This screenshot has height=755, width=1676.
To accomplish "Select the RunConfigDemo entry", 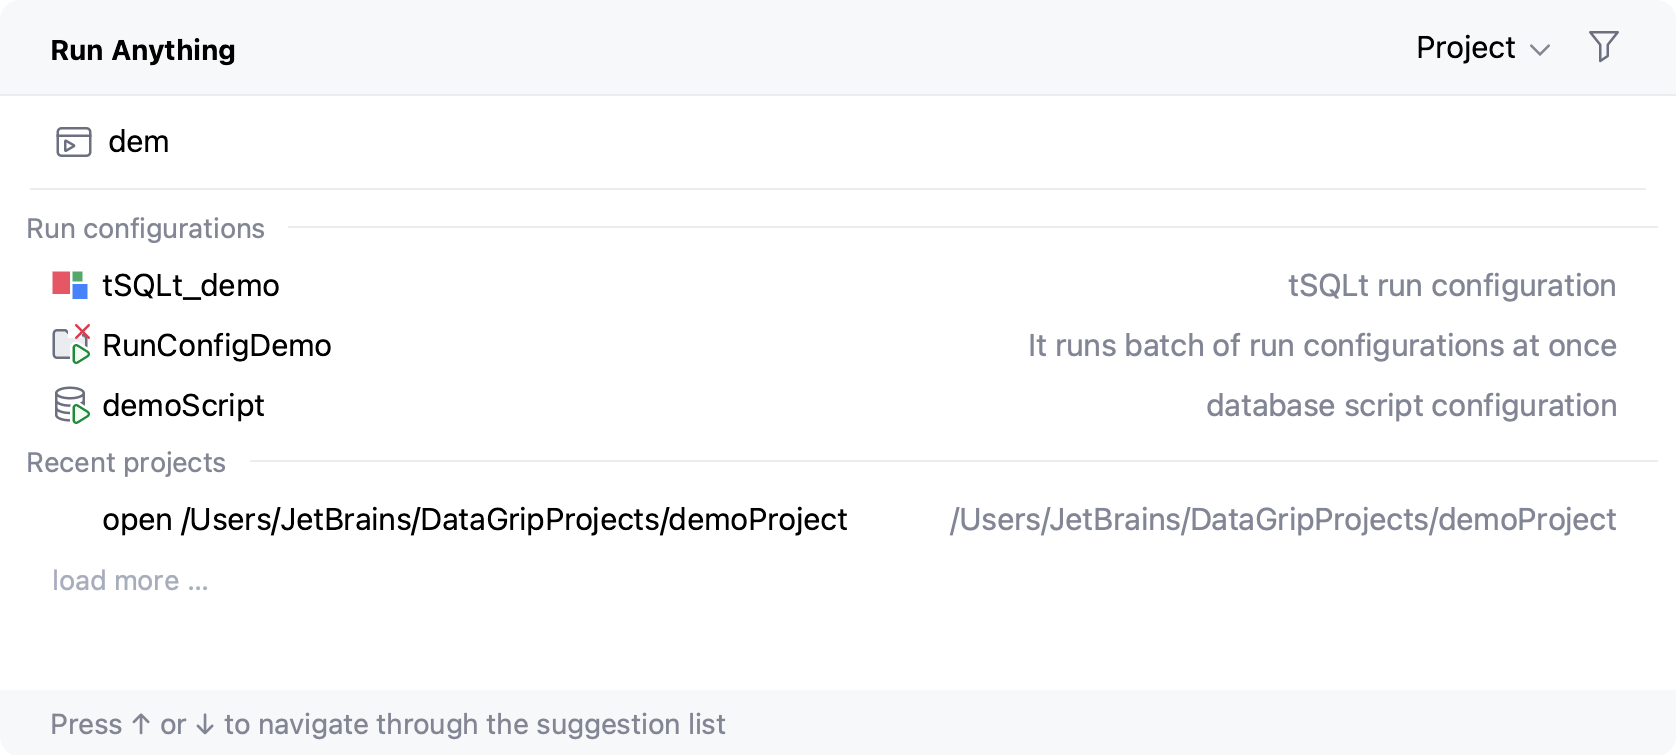I will [x=217, y=346].
